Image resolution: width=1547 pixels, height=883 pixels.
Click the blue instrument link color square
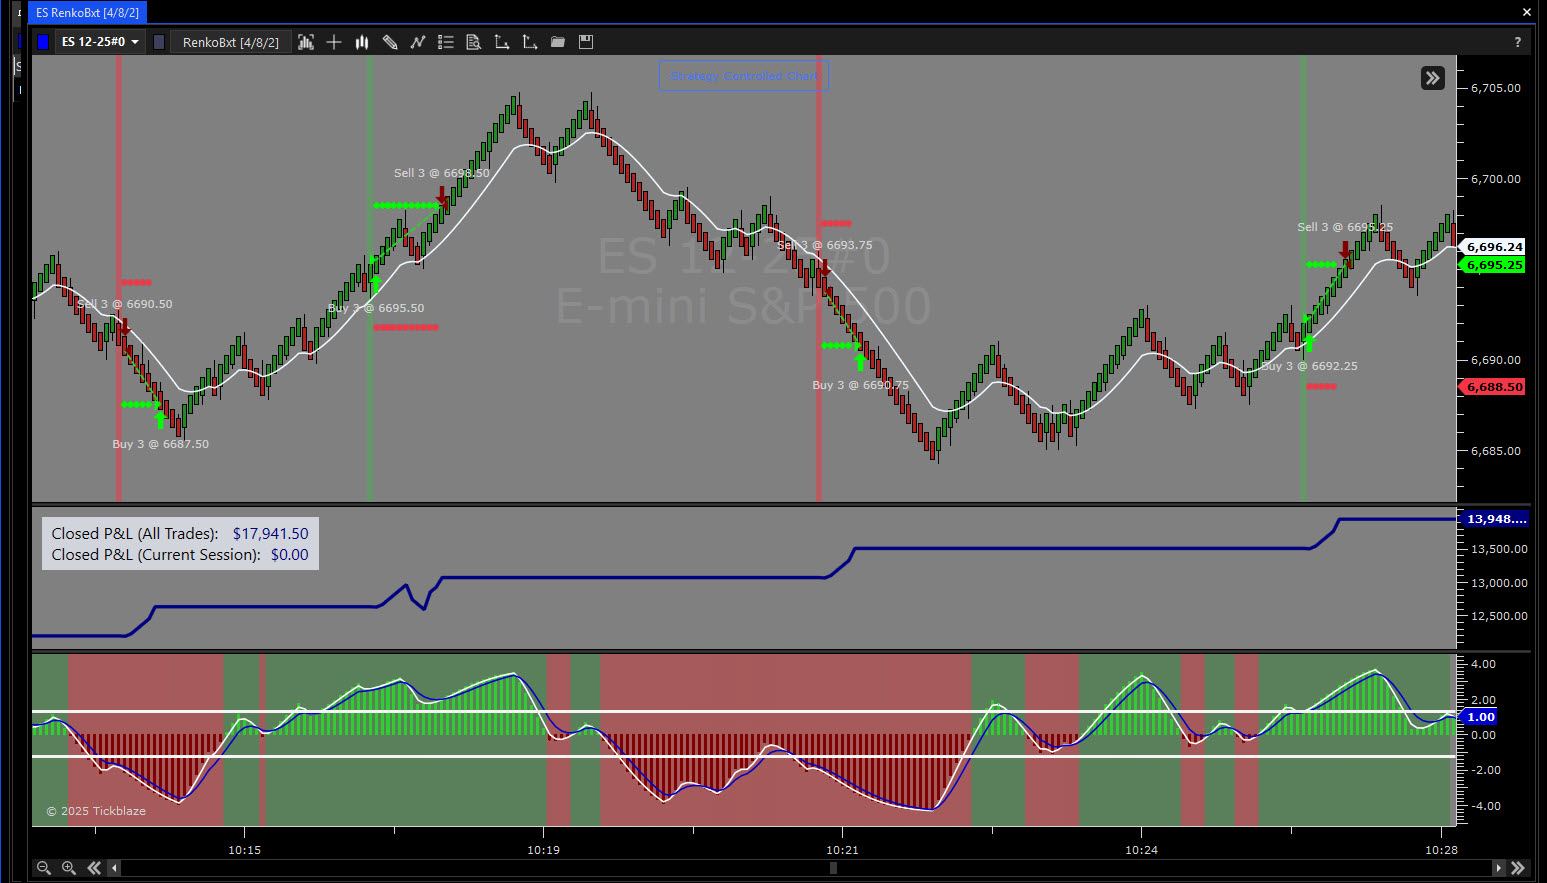point(42,42)
